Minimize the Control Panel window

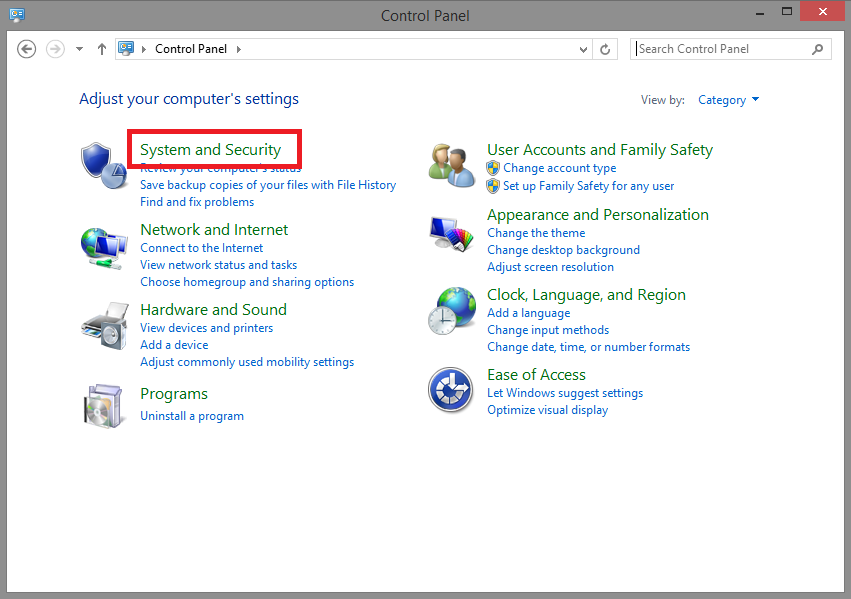[x=760, y=12]
